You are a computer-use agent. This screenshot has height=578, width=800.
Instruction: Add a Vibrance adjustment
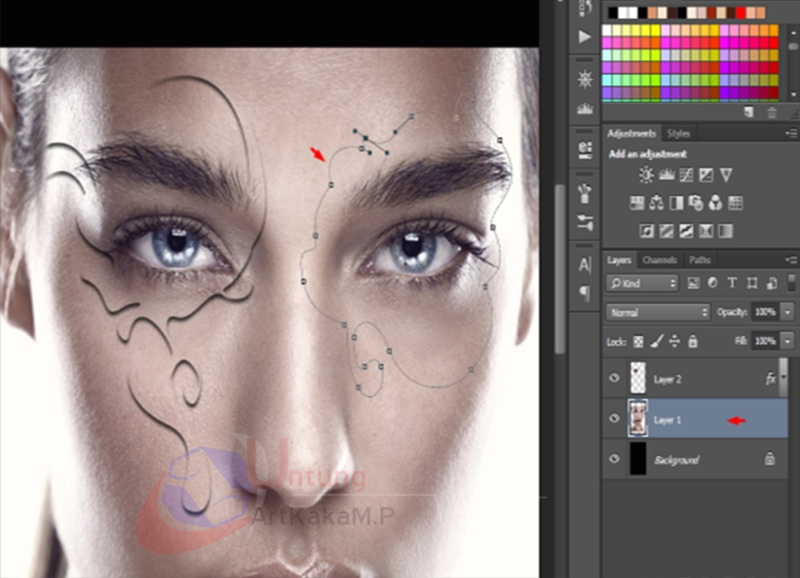(726, 175)
